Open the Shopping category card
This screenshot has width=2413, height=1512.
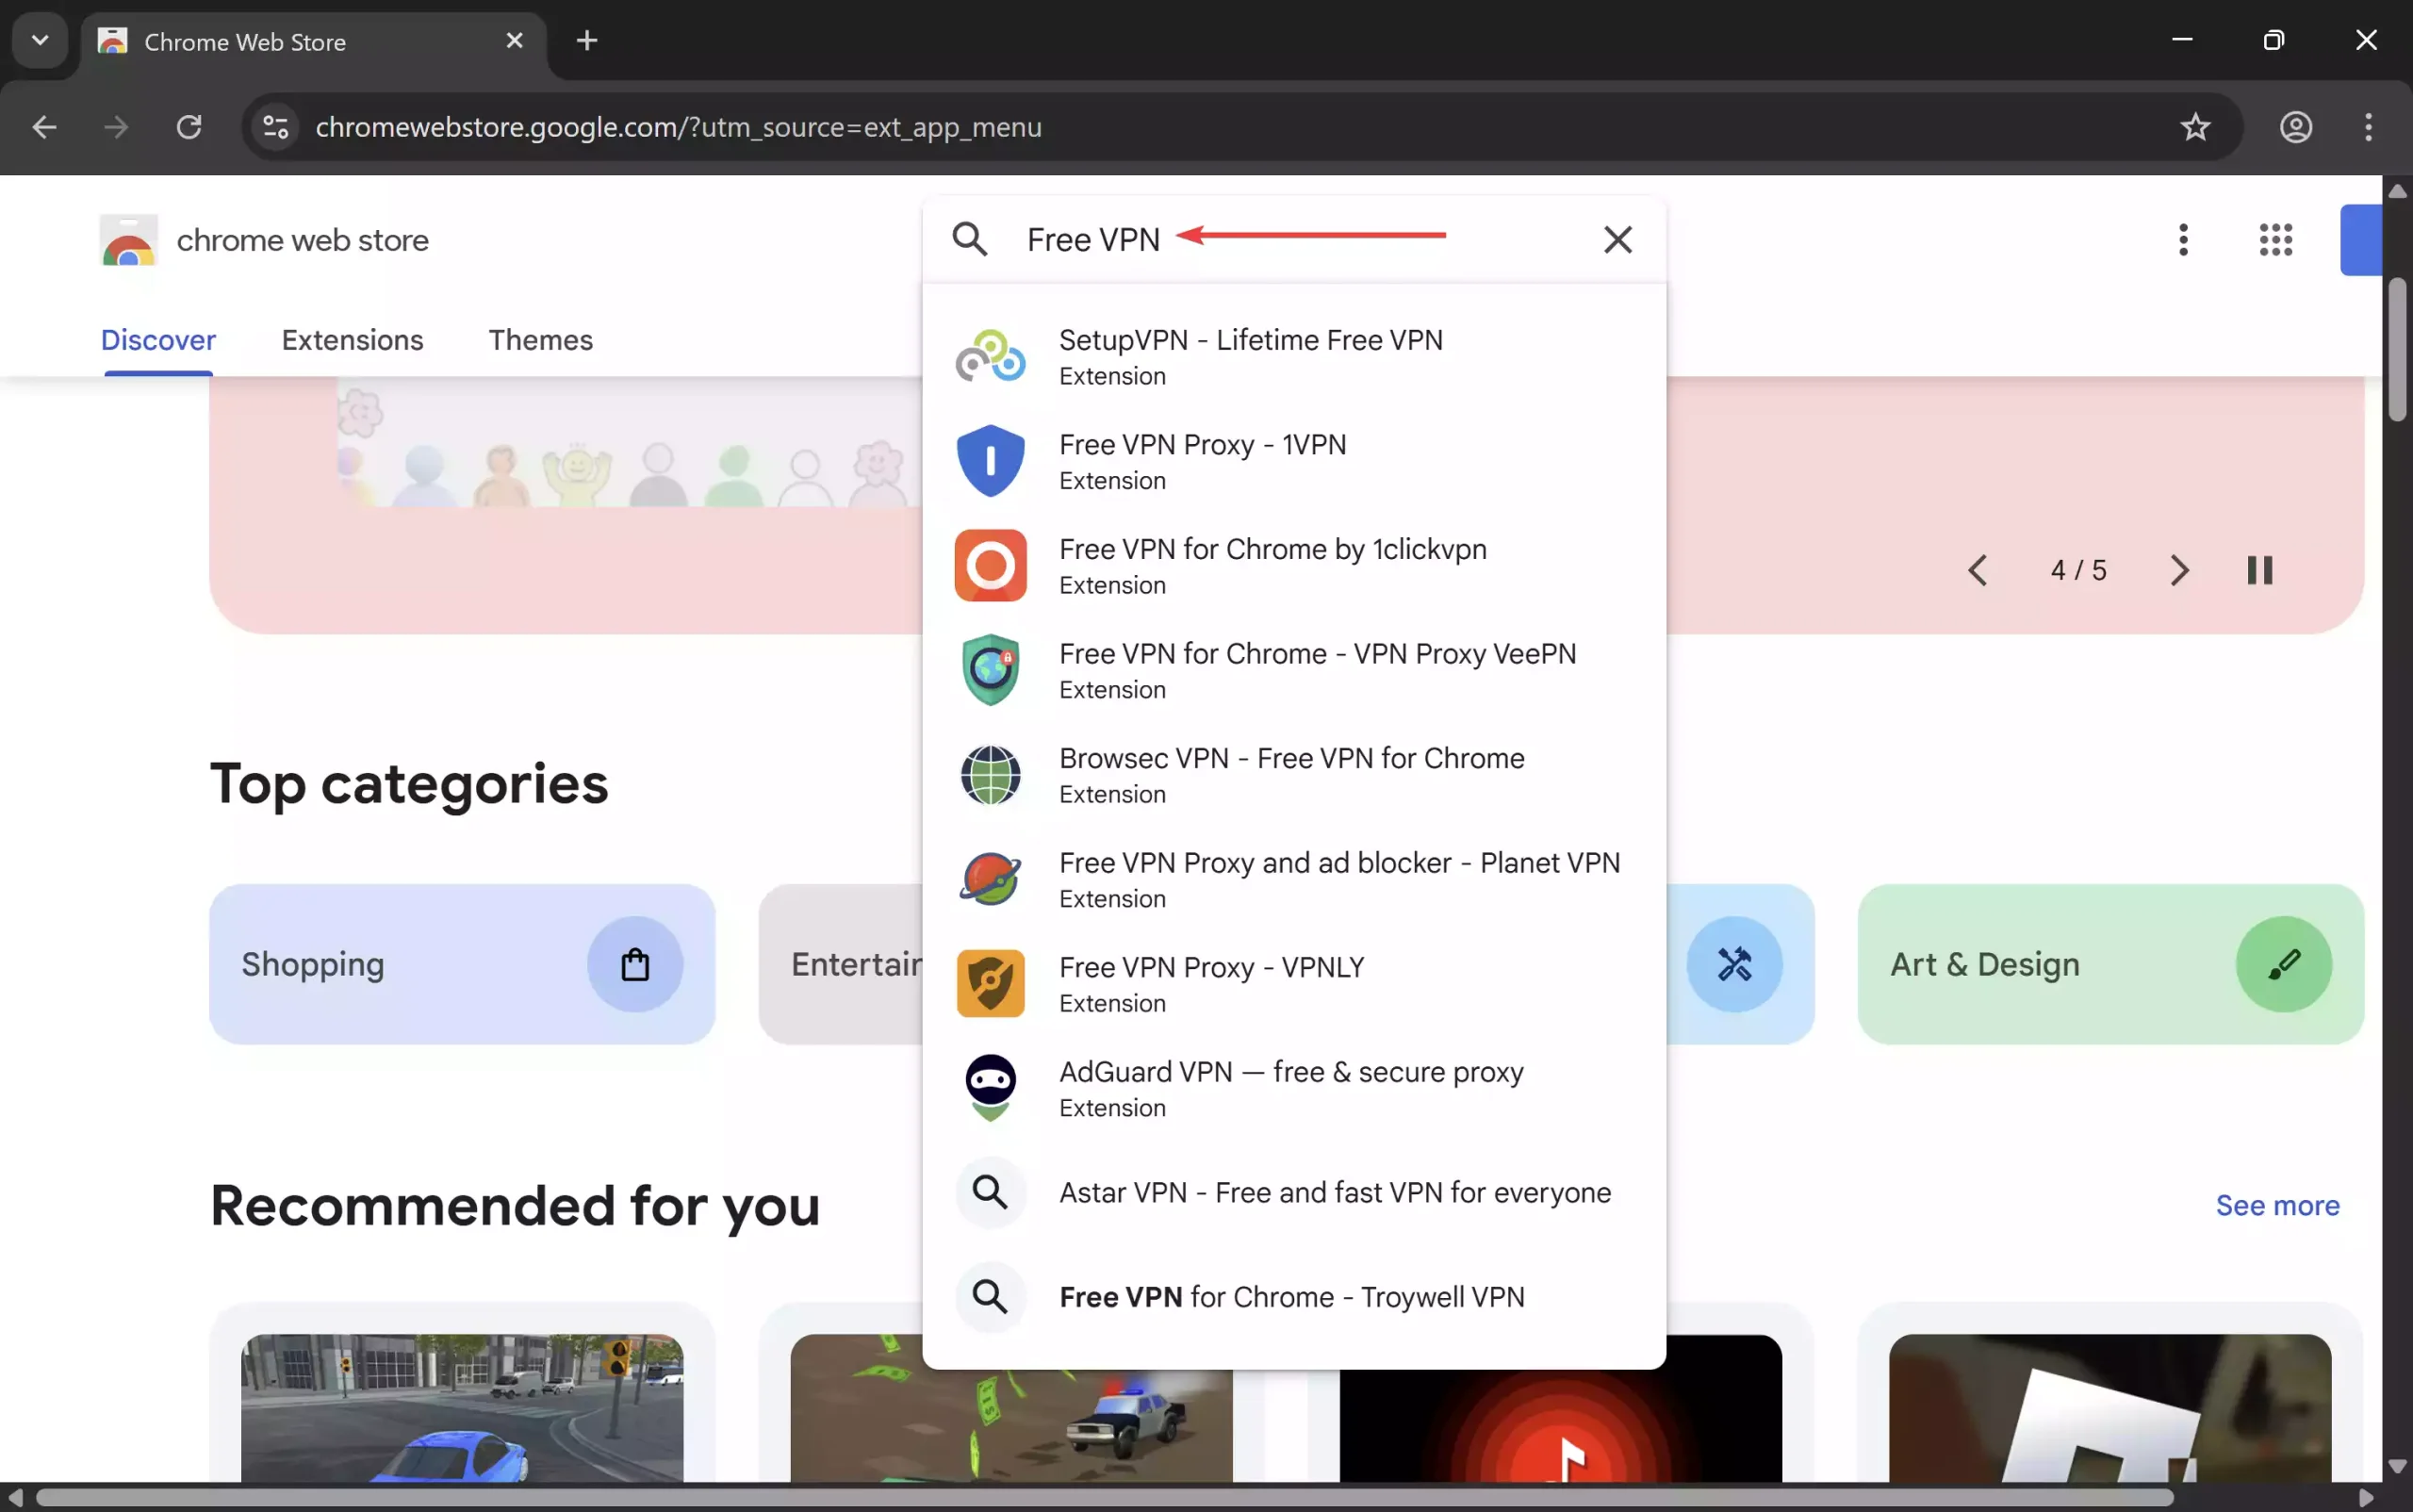pos(462,963)
